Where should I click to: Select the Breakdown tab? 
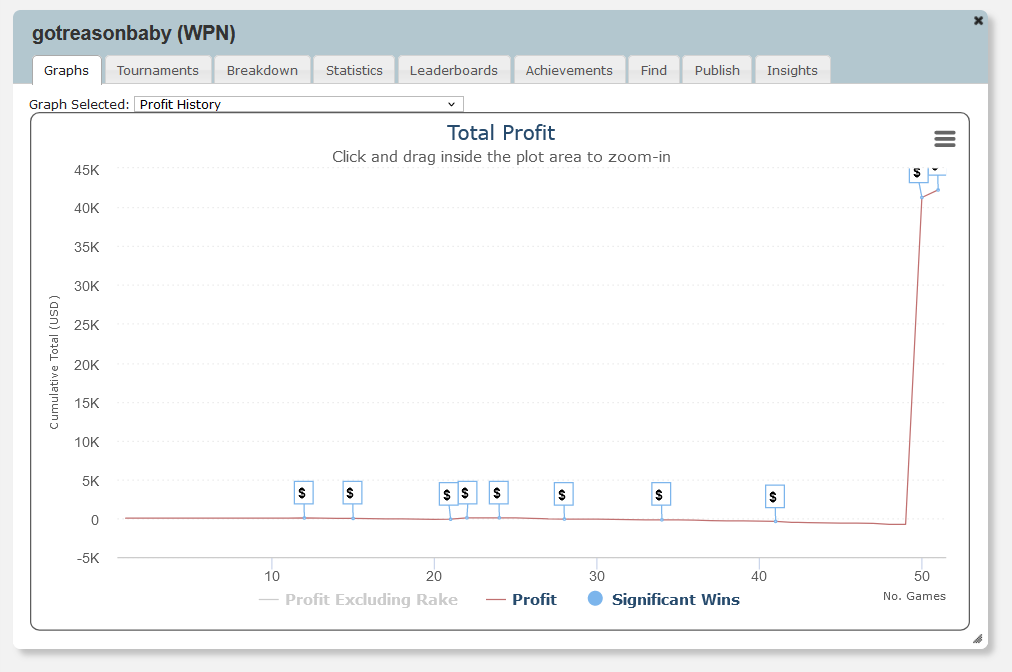click(x=262, y=70)
